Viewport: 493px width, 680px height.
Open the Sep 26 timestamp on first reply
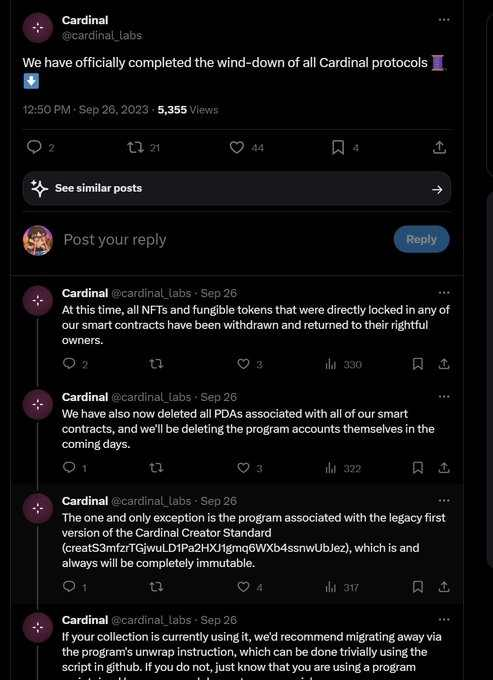click(x=219, y=293)
